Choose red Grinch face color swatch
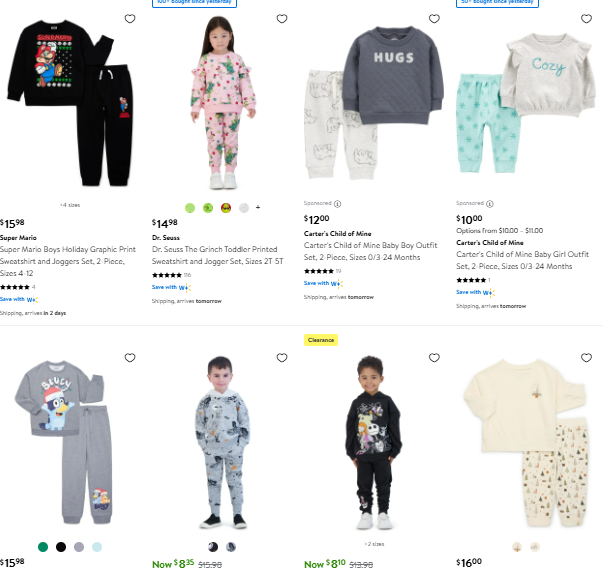The width and height of the screenshot is (603, 568). (226, 208)
